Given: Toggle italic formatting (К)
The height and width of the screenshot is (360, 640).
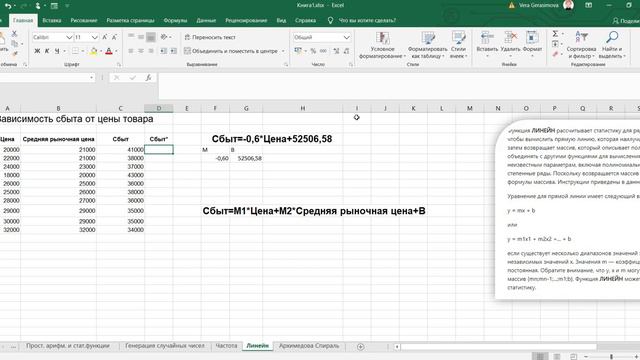Looking at the screenshot, I should pos(47,51).
